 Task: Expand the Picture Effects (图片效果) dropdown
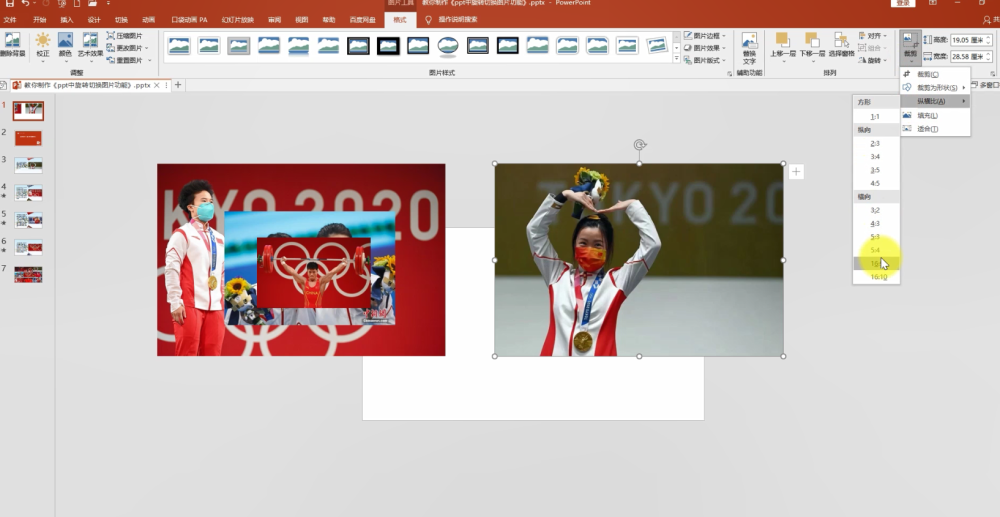click(x=705, y=48)
